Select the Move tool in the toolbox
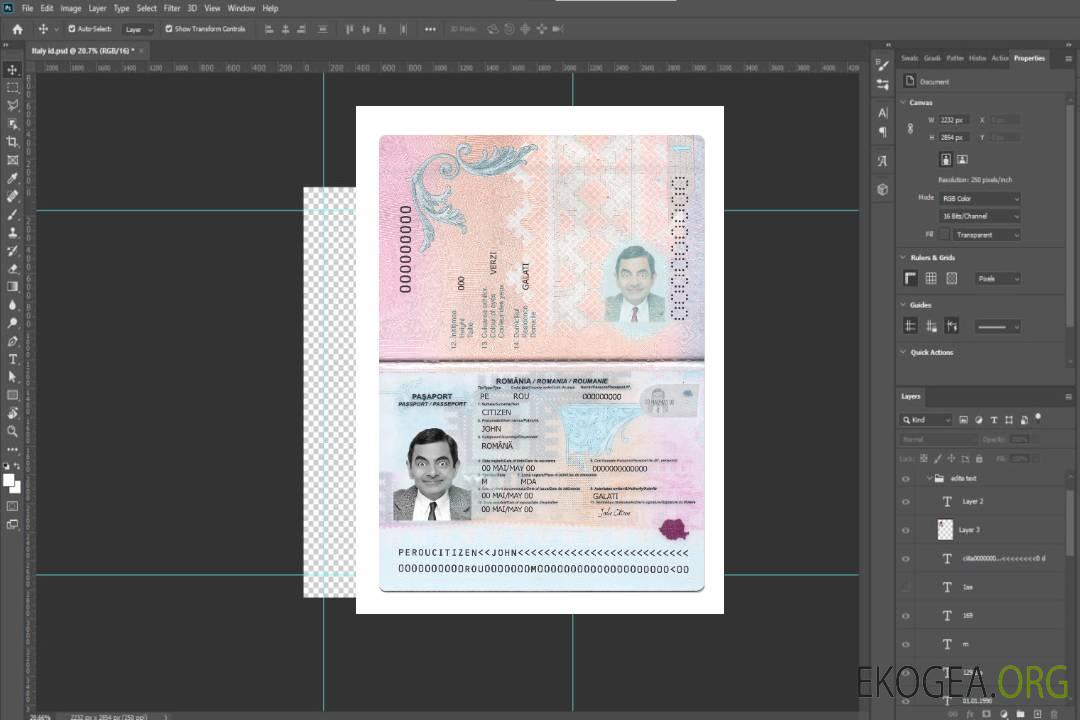Screen dimensions: 1080x720 pos(12,70)
